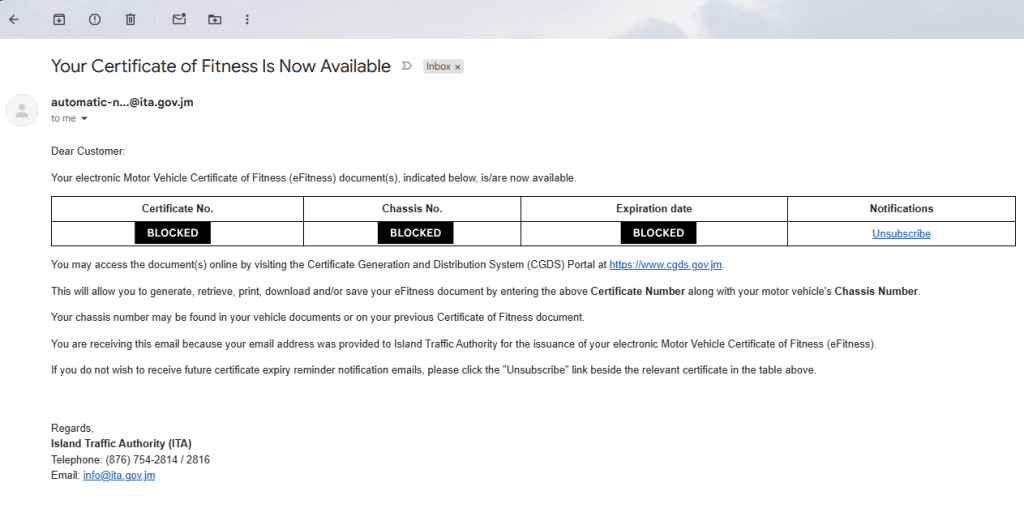
Task: Toggle the importance marker beside the subject
Action: click(x=406, y=66)
